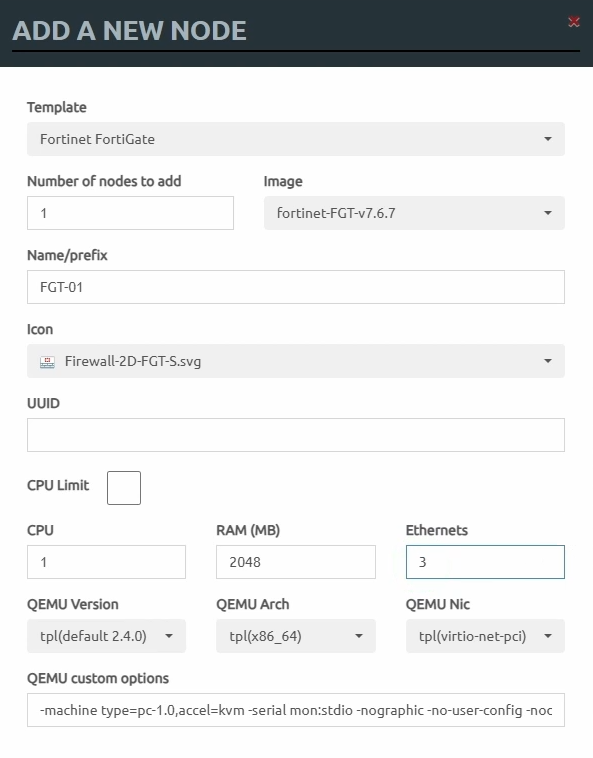
Task: Click the QEMU Nic label
Action: coord(438,604)
